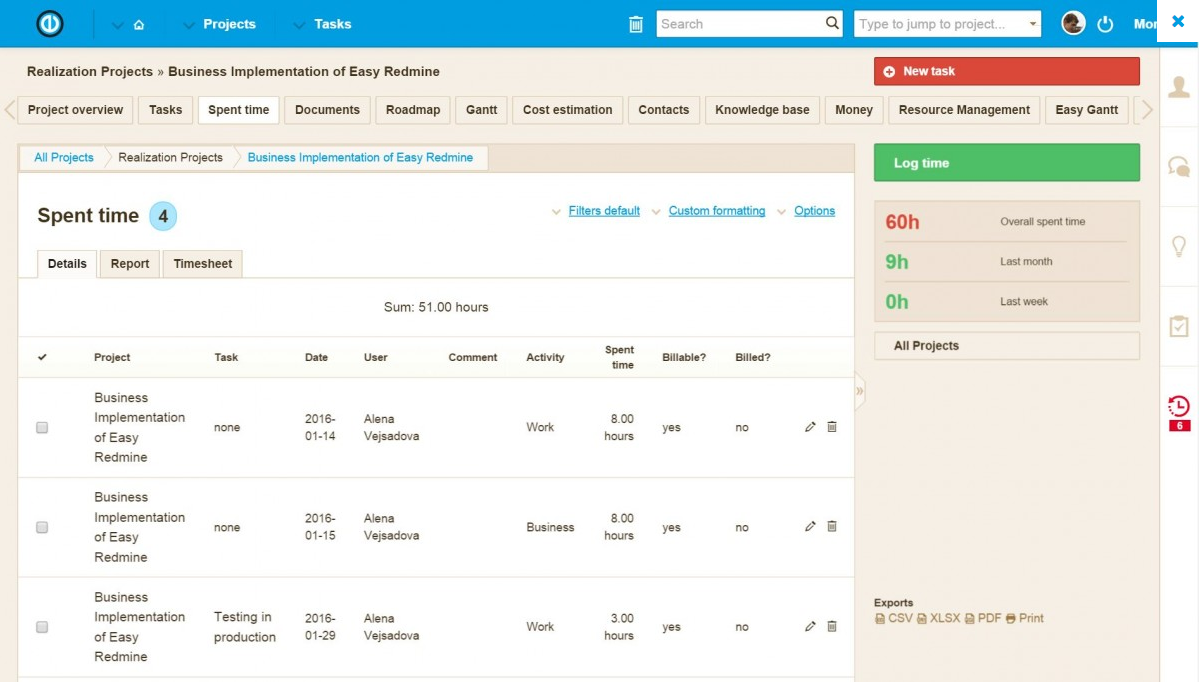Expand the home menu dropdown arrow
1199x682 pixels.
point(117,25)
